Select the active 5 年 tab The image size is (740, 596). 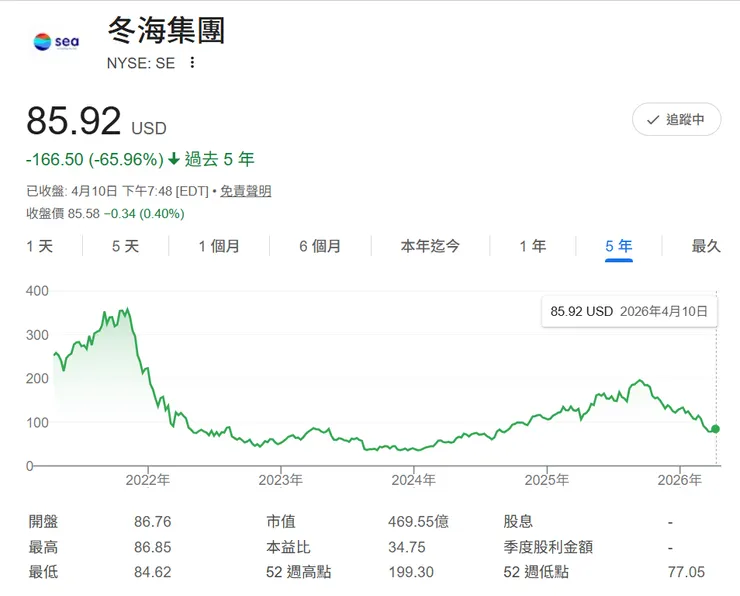tap(619, 246)
